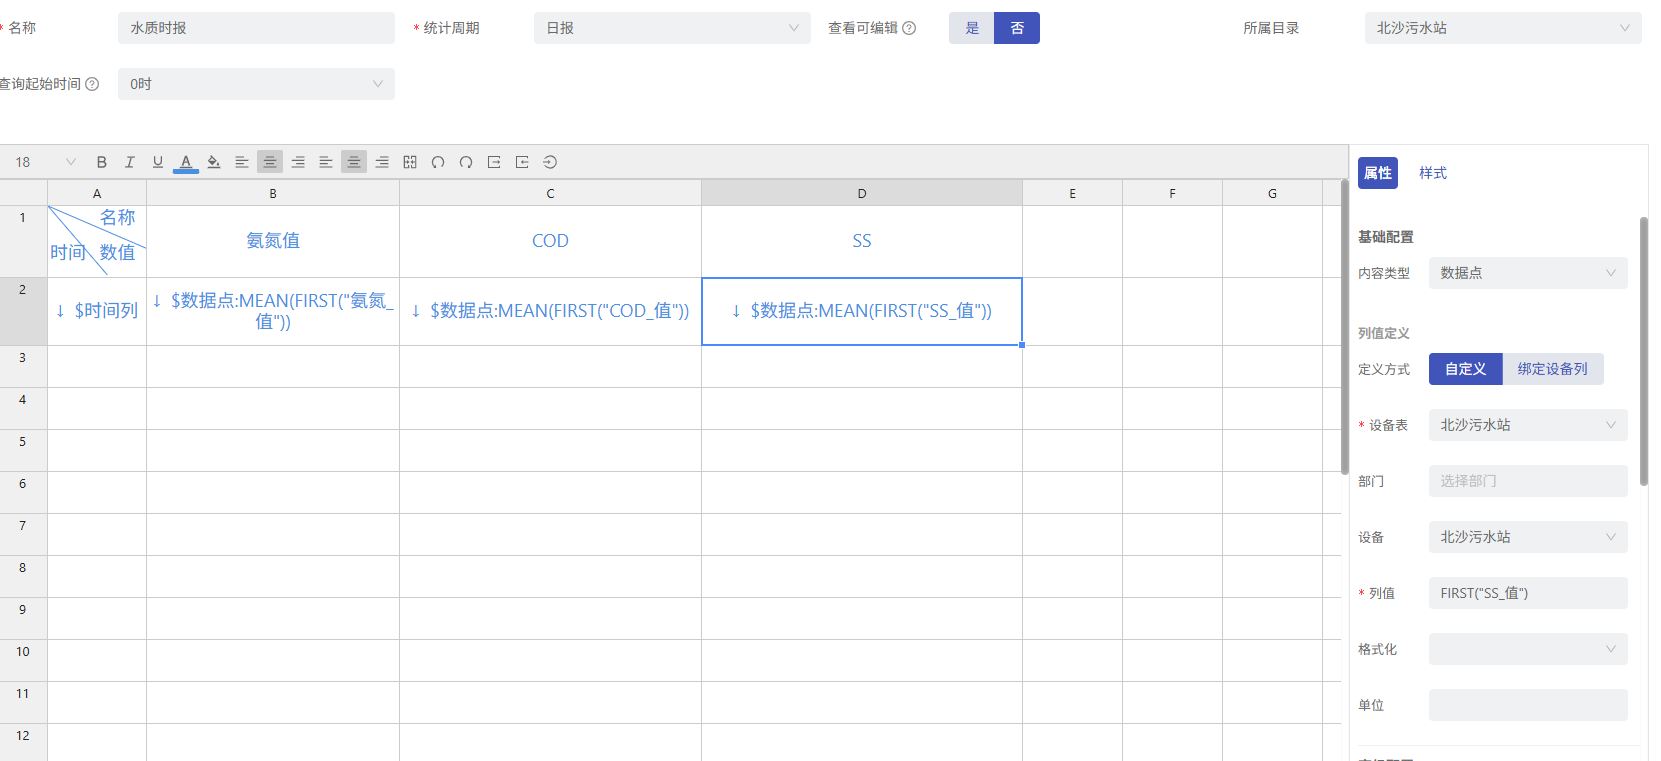Select the COD_值 formula cell
The height and width of the screenshot is (761, 1661).
coord(550,311)
